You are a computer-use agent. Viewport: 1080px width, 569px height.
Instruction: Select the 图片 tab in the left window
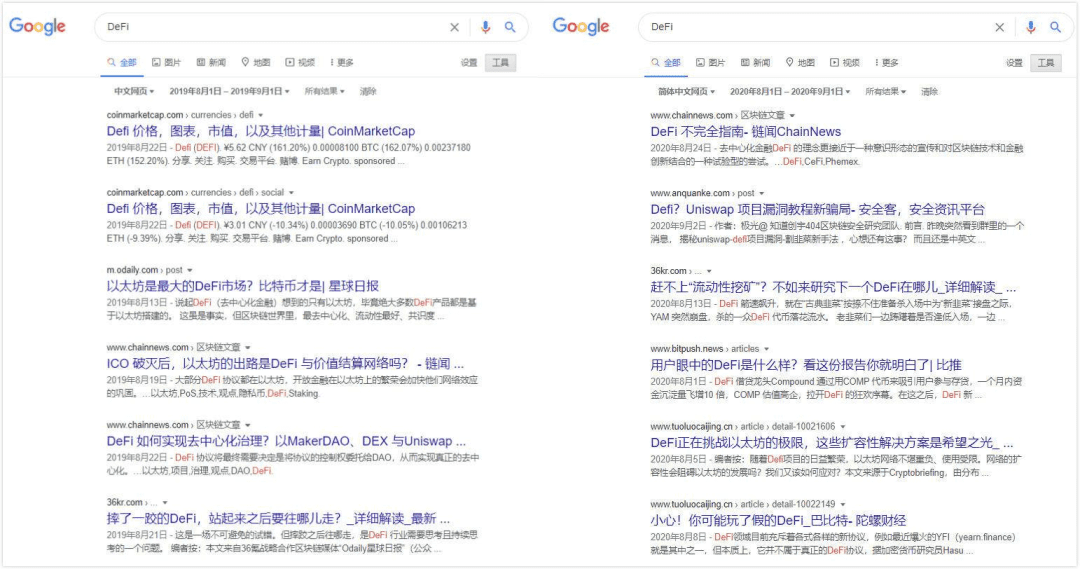click(167, 63)
